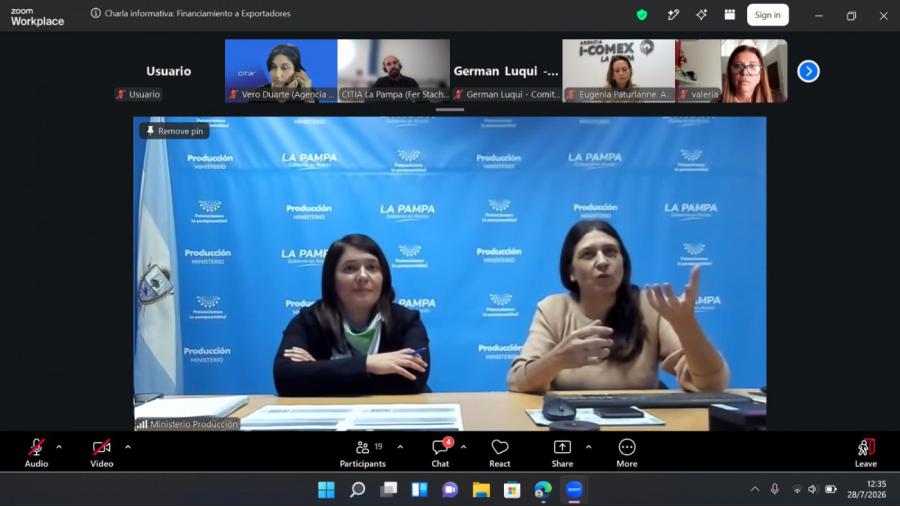Open green encryption shield info
Image resolution: width=900 pixels, height=507 pixels.
point(642,15)
